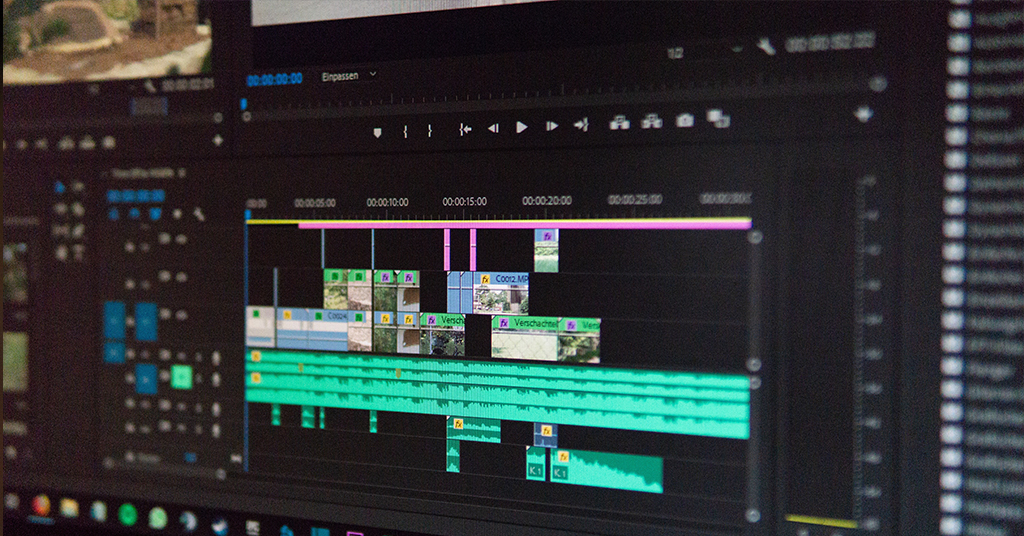The image size is (1024, 536).
Task: Click the blue 00:00:00:00 Program timecode
Action: (274, 80)
